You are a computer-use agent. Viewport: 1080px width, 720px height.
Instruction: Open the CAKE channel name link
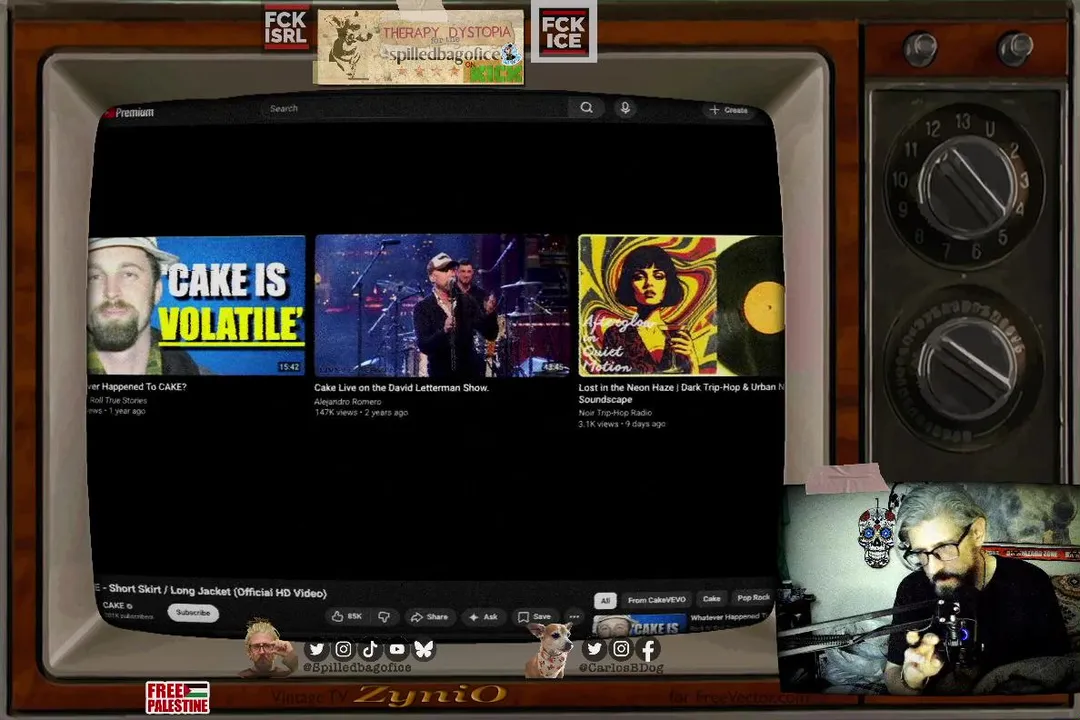(x=114, y=606)
